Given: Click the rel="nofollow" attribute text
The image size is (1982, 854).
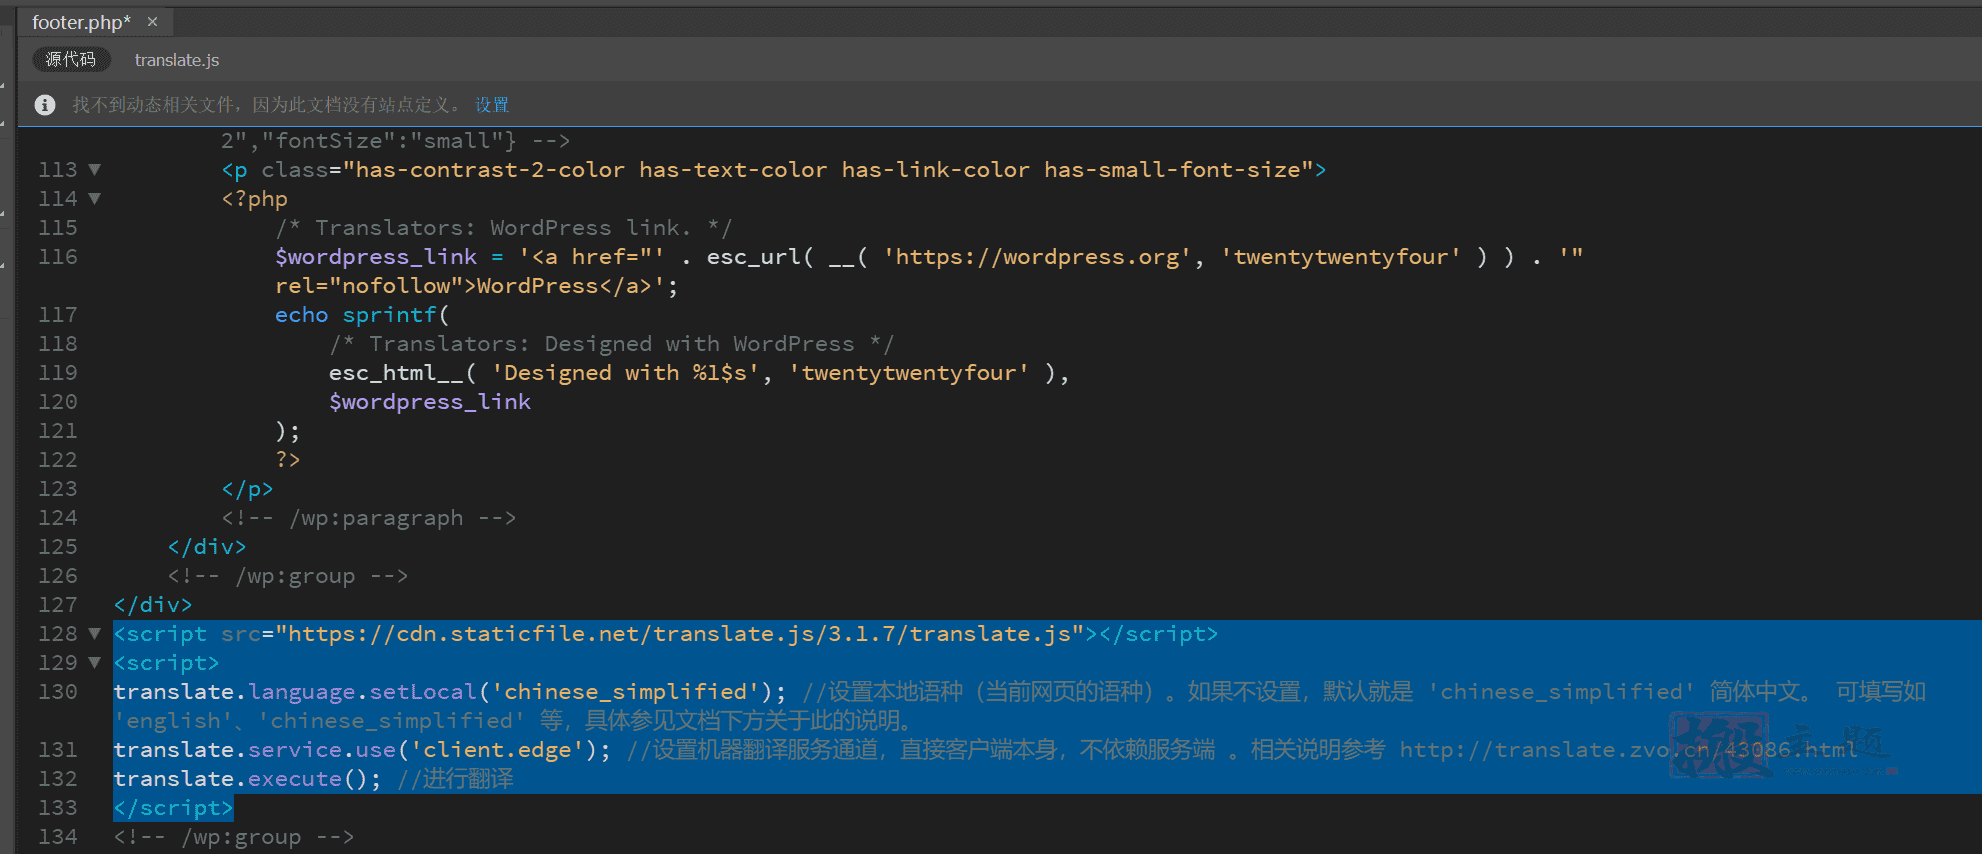Looking at the screenshot, I should click(x=369, y=286).
